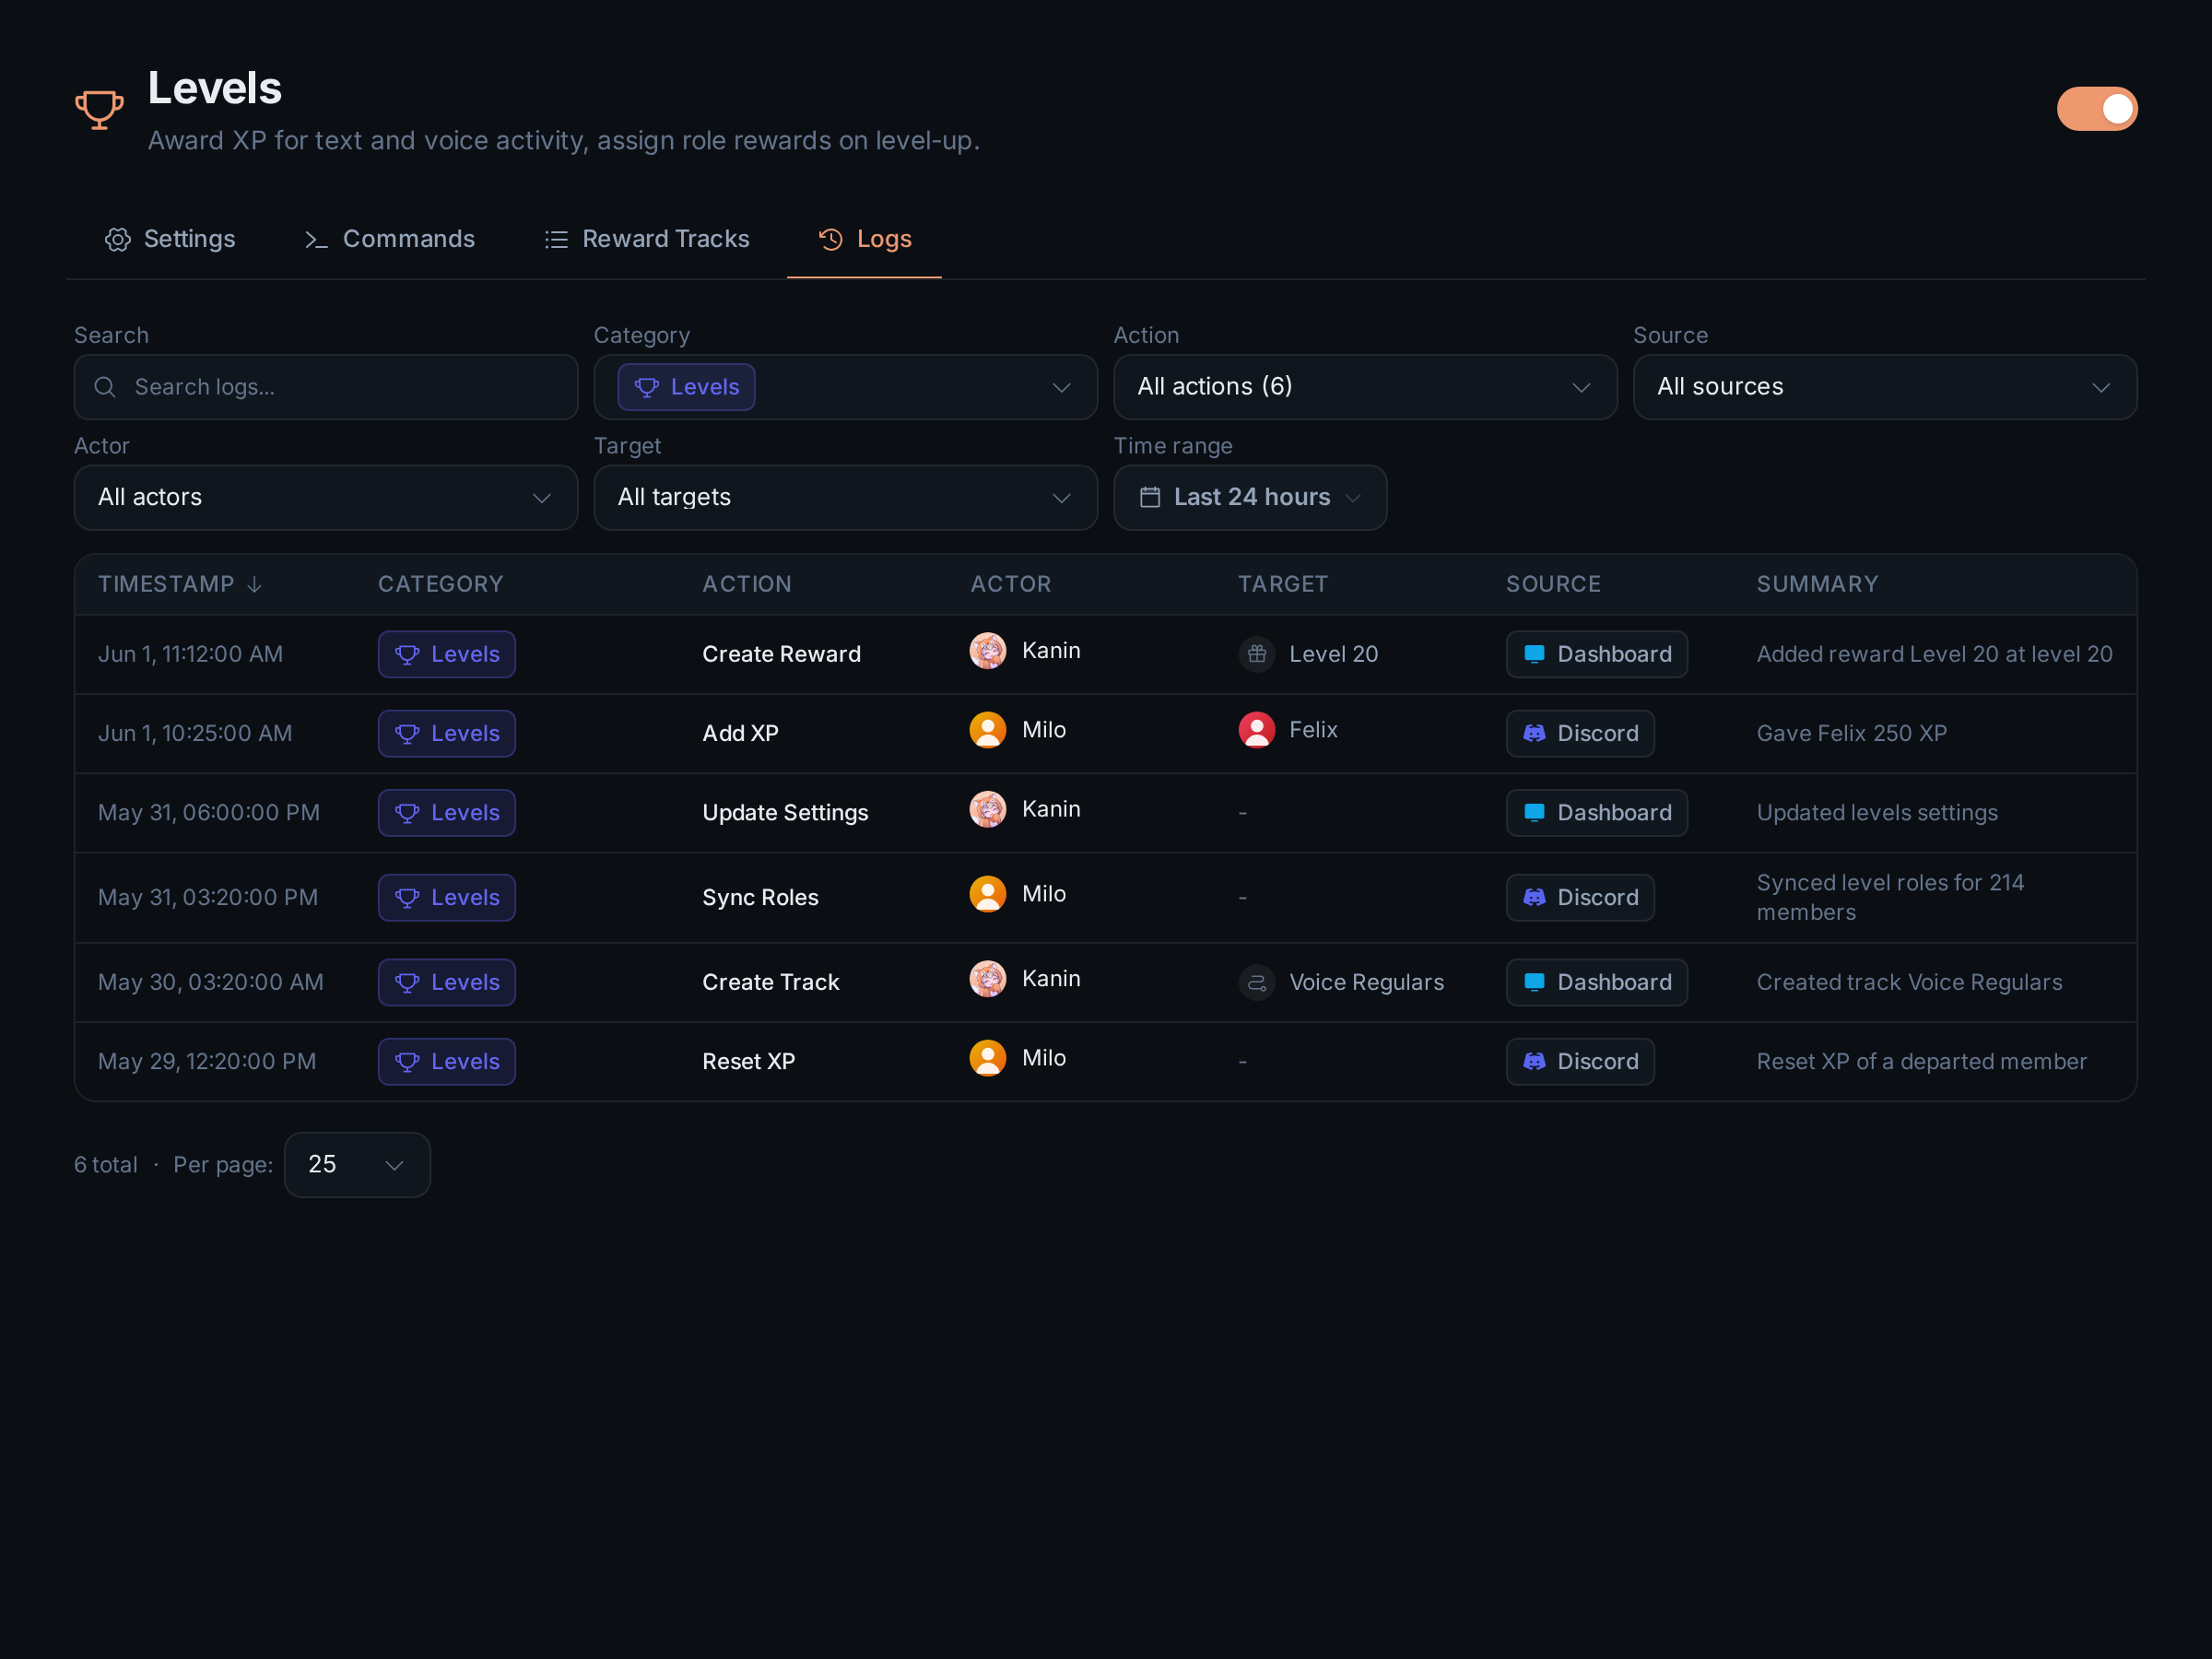Click Levels trophy badge in Update Settings row
The width and height of the screenshot is (2212, 1659).
pyautogui.click(x=447, y=813)
